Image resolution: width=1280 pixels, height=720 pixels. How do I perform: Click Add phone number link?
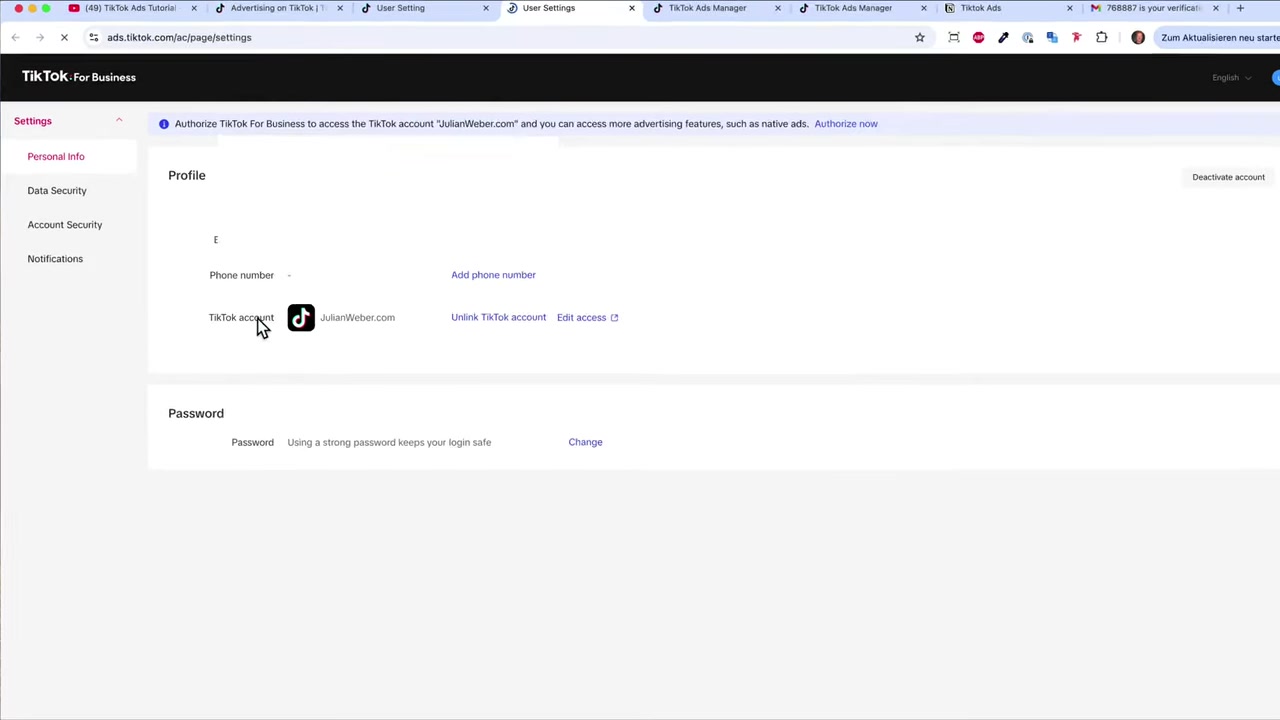pos(493,275)
